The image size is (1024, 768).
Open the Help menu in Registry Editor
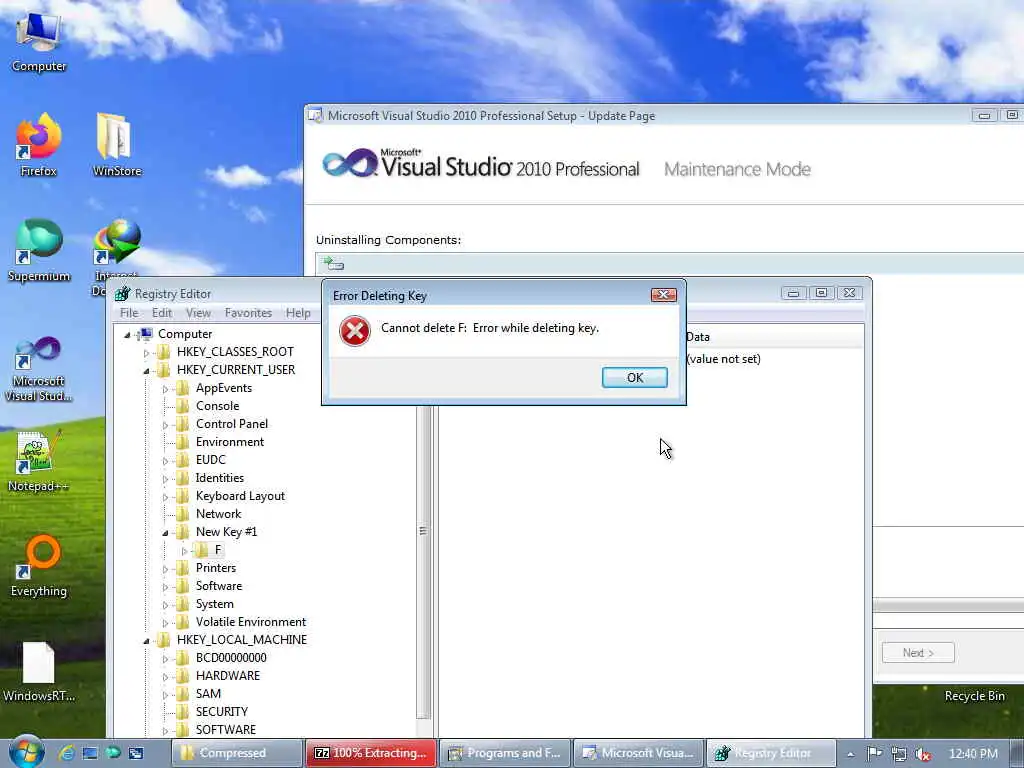click(298, 313)
